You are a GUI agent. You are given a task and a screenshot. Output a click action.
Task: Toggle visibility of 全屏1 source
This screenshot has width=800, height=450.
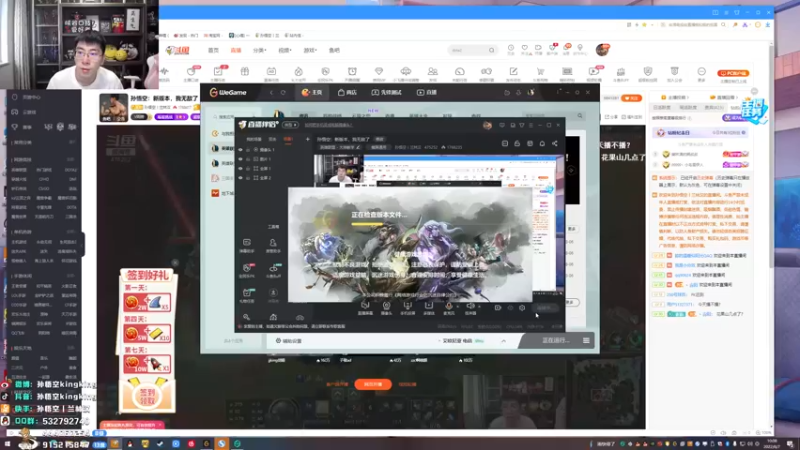[x=241, y=168]
